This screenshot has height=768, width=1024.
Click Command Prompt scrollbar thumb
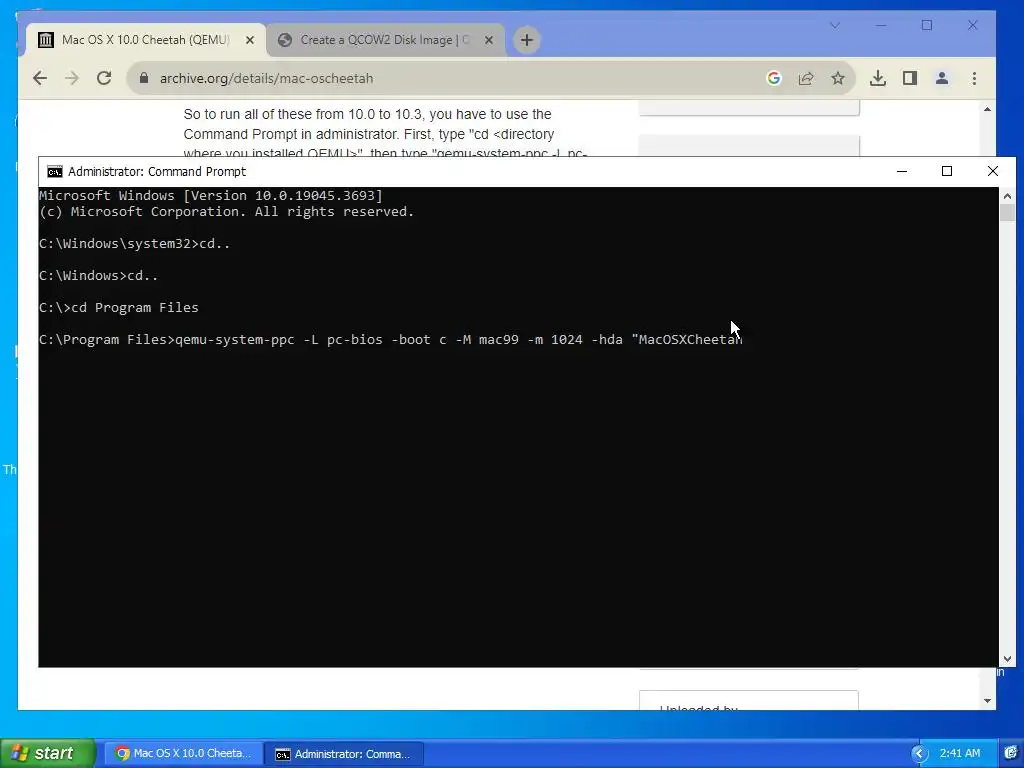click(1007, 213)
